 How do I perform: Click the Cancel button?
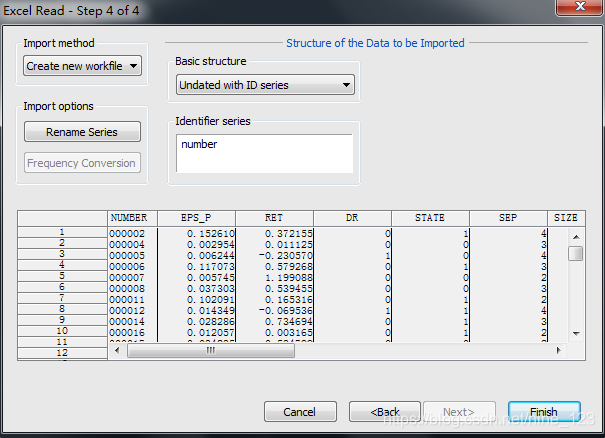[x=300, y=412]
